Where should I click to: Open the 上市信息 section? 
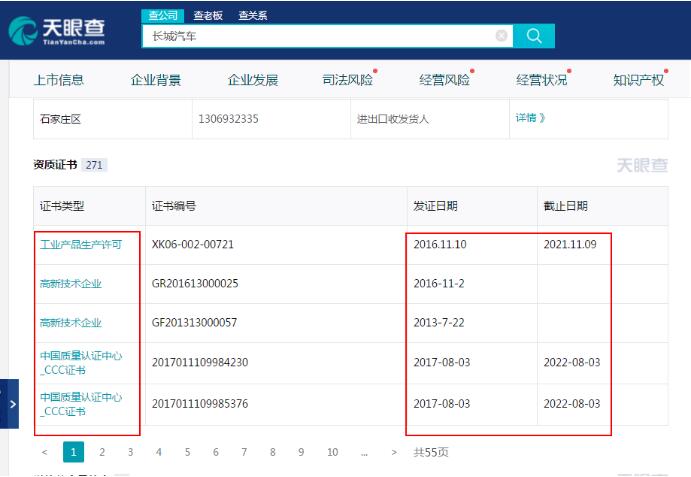tap(59, 80)
